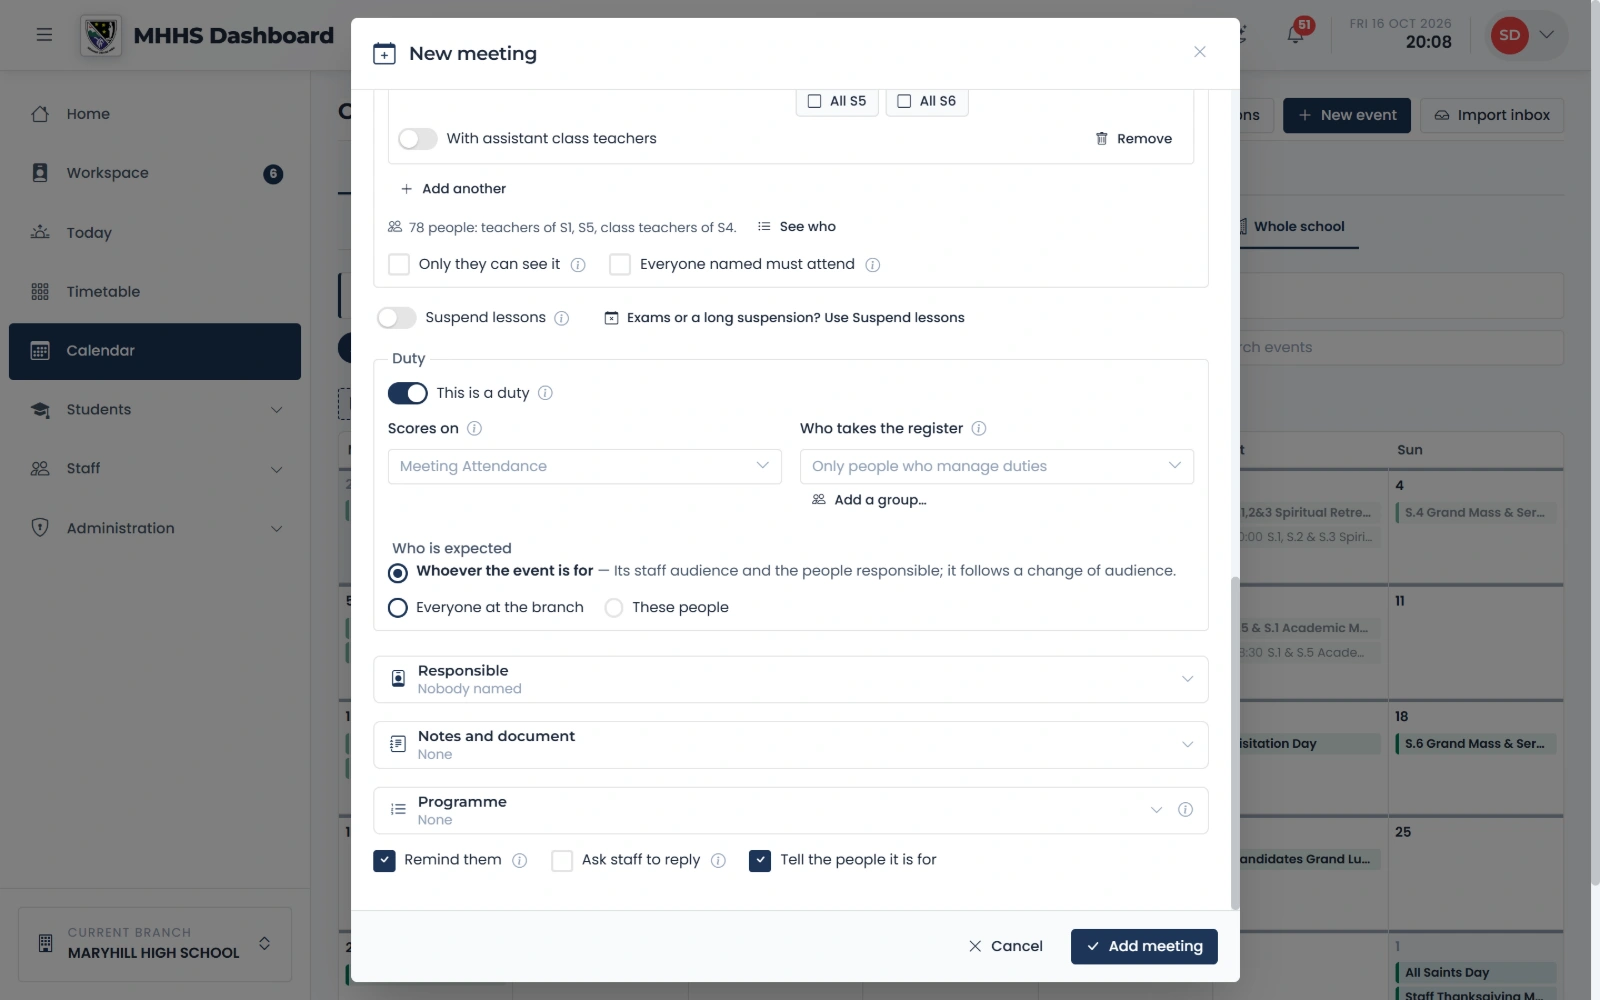
Task: Click the notification bell icon
Action: point(1295,34)
